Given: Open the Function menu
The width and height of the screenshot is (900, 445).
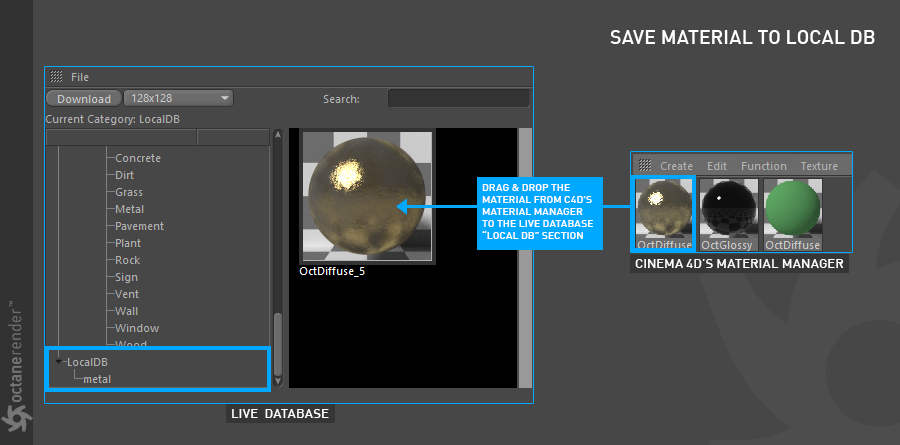Looking at the screenshot, I should tap(763, 166).
